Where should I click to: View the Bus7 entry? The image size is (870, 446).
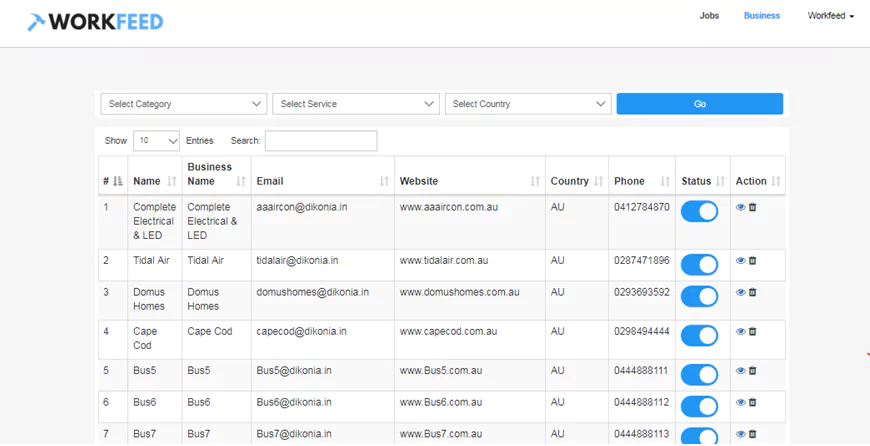(741, 434)
